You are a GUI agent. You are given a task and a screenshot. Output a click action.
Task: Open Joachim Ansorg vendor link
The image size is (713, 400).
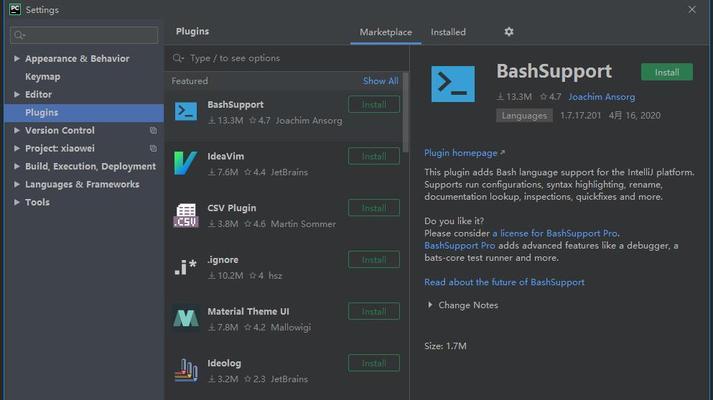coord(602,97)
